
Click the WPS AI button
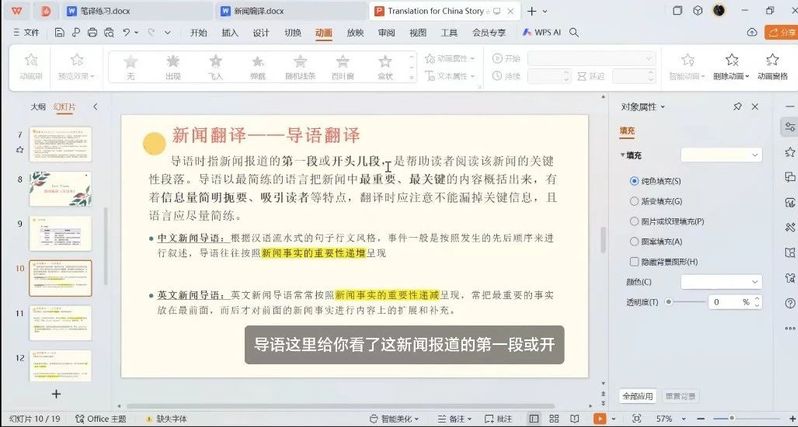point(541,32)
